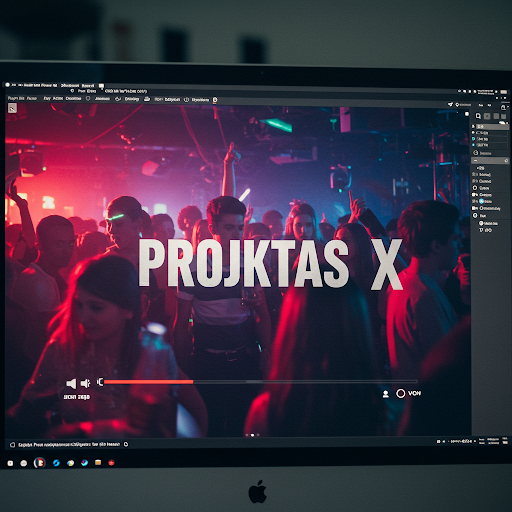
Task: Open the red icon ending the taskbar row
Action: click(111, 463)
